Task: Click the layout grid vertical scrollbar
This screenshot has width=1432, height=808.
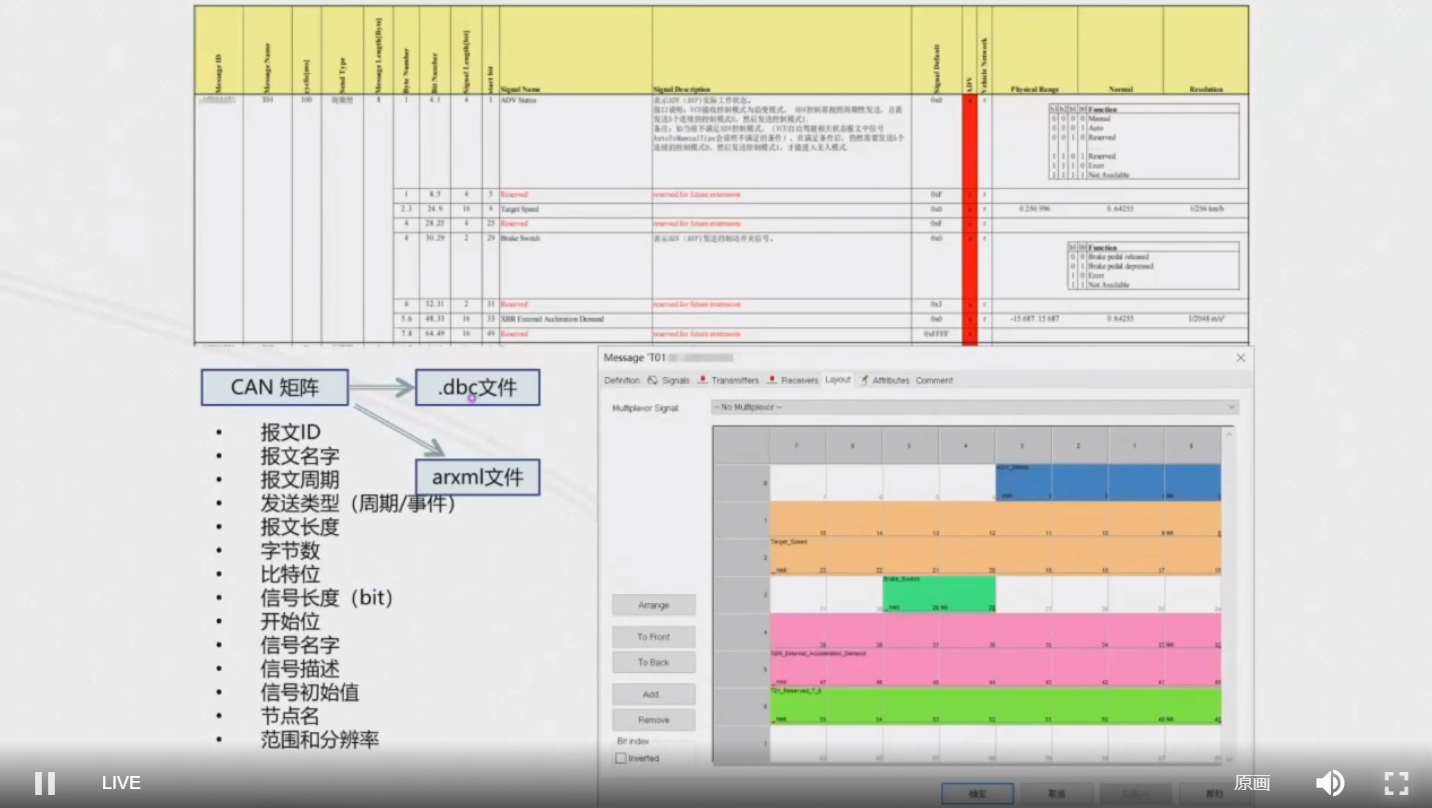Action: point(1228,595)
